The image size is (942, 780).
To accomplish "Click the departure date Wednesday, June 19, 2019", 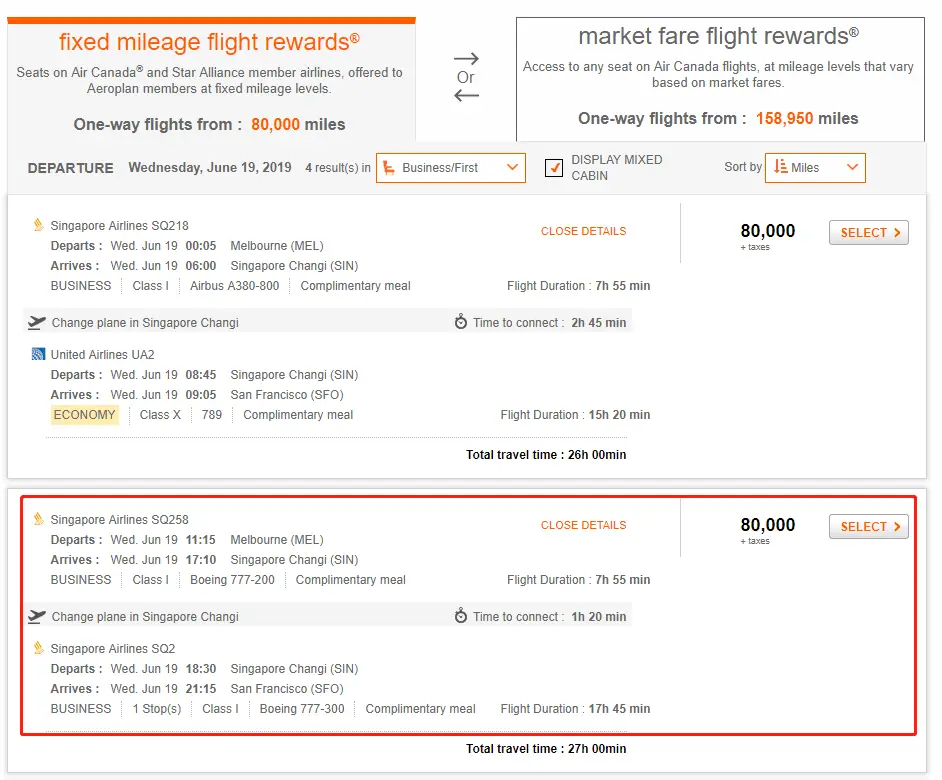I will pyautogui.click(x=210, y=167).
